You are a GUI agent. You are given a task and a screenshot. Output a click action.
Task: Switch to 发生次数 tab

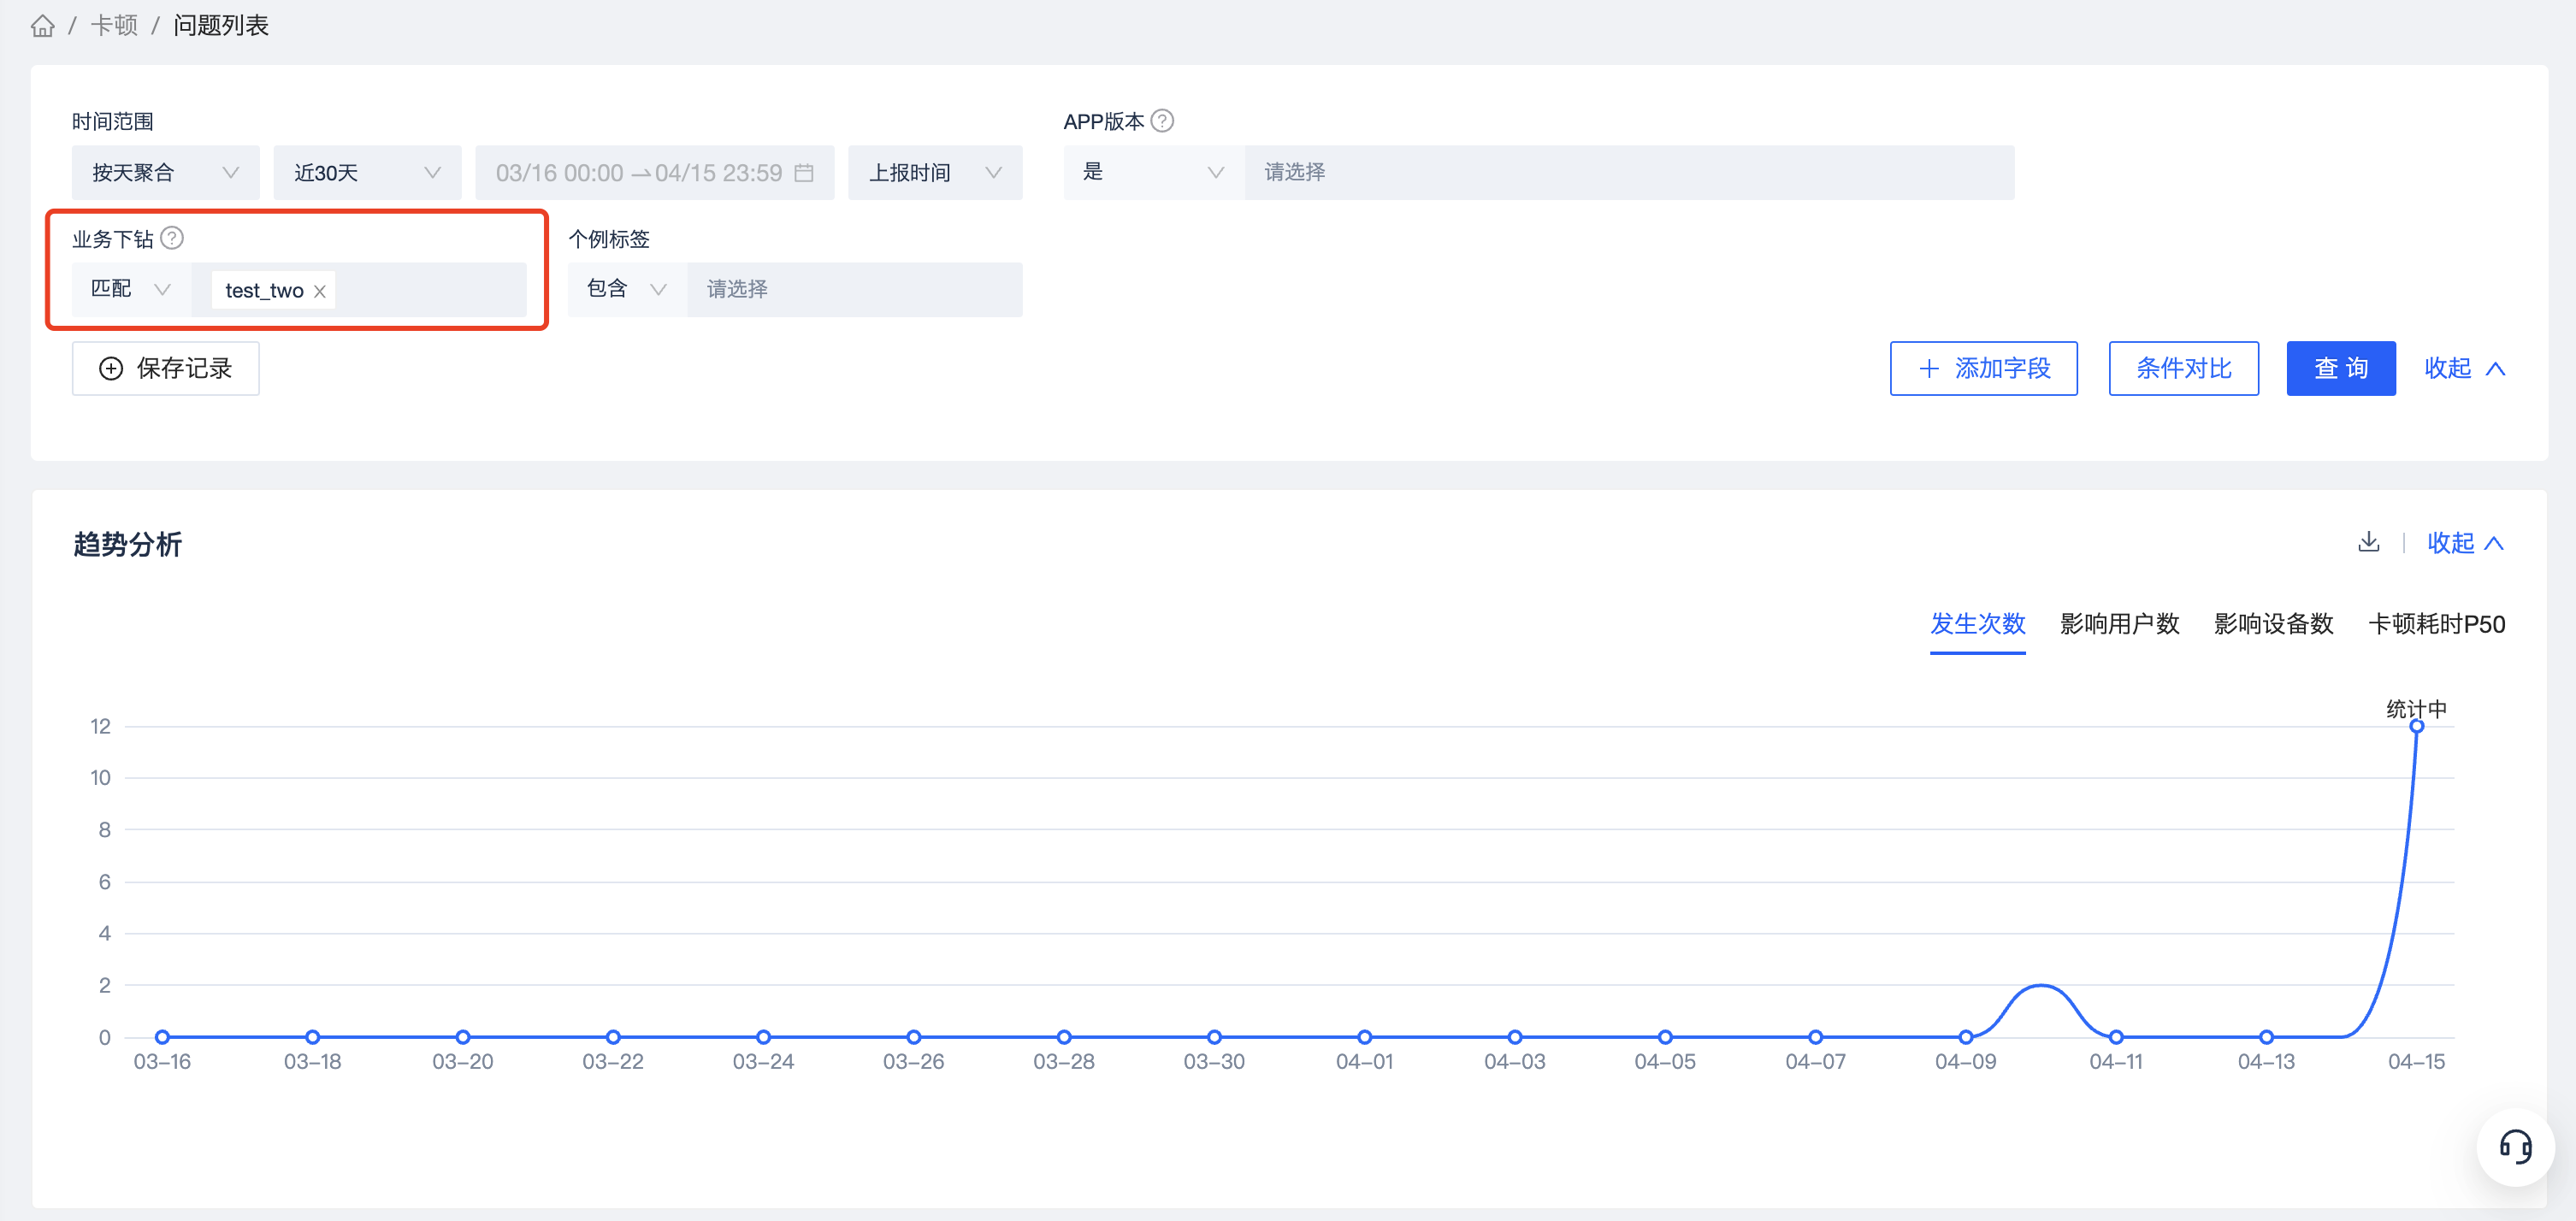click(1977, 624)
